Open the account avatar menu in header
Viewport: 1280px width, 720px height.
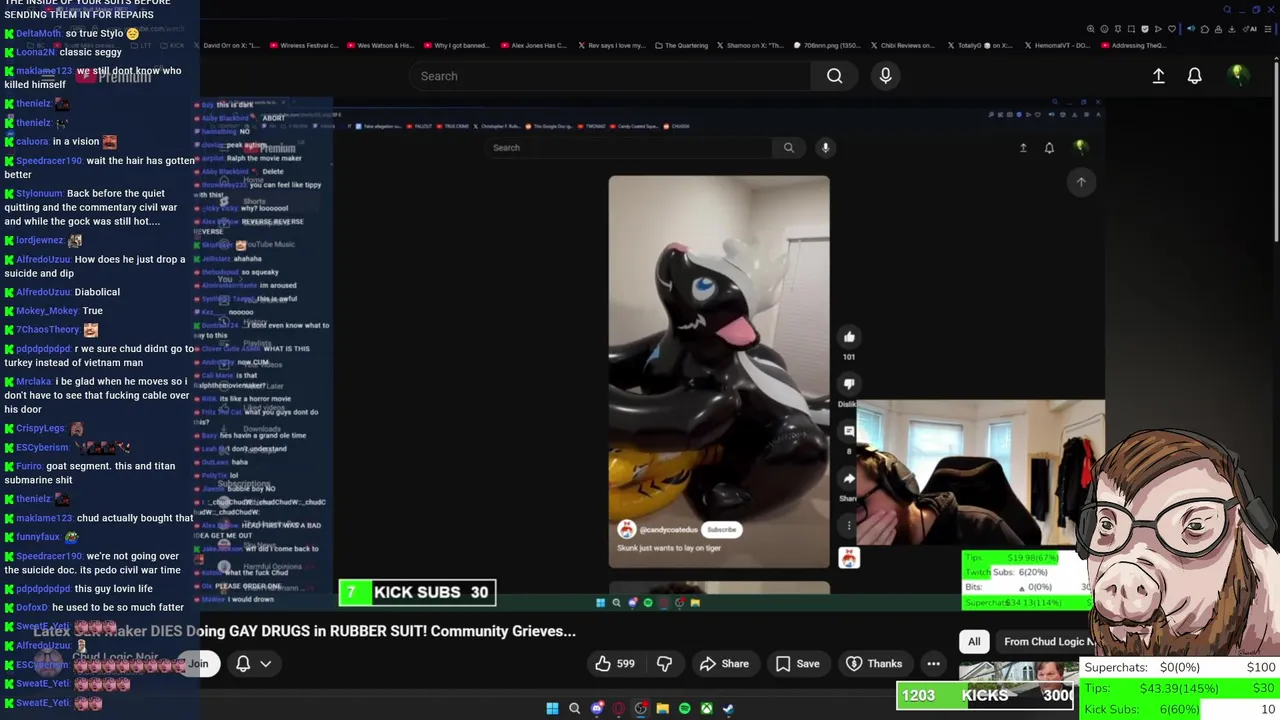click(x=1237, y=75)
